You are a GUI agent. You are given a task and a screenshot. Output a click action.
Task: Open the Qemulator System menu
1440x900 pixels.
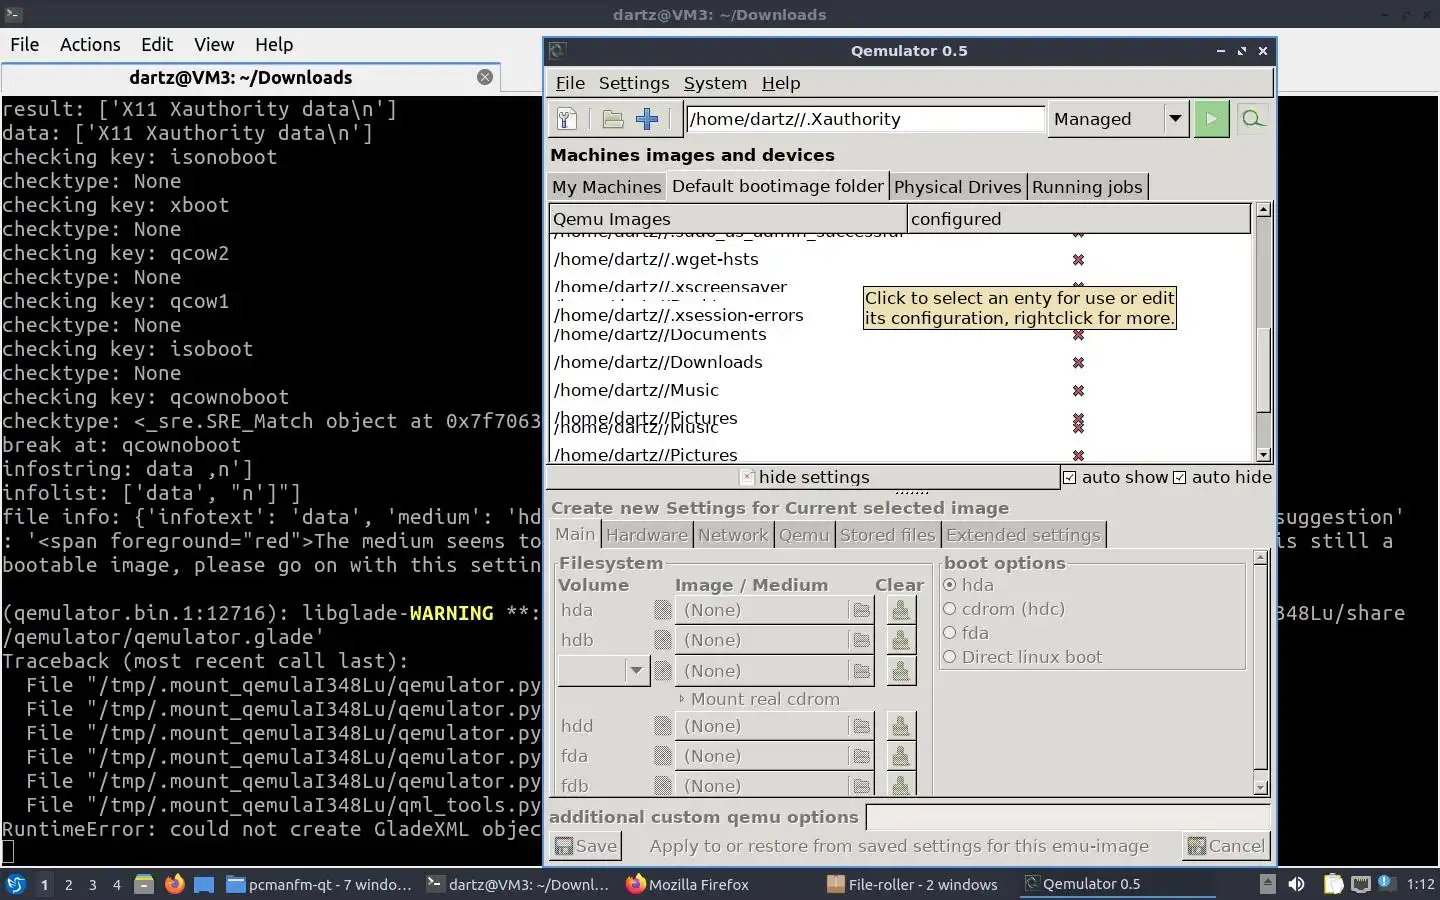click(715, 83)
